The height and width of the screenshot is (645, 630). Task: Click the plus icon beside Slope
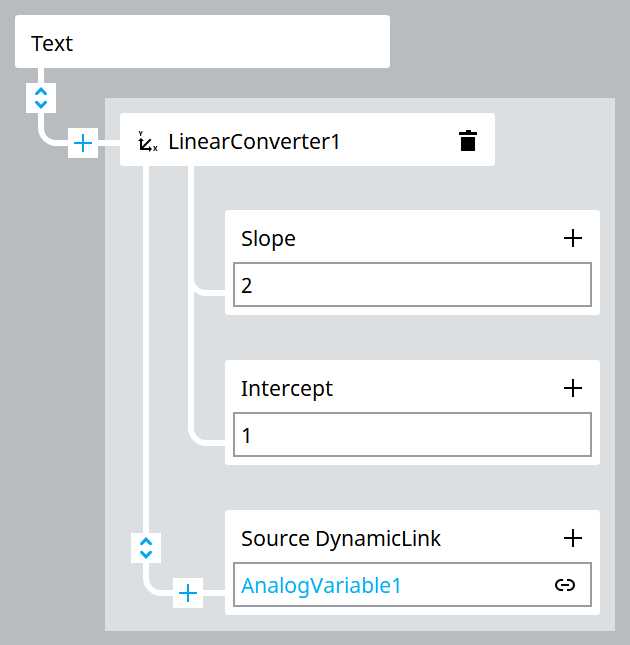(572, 238)
